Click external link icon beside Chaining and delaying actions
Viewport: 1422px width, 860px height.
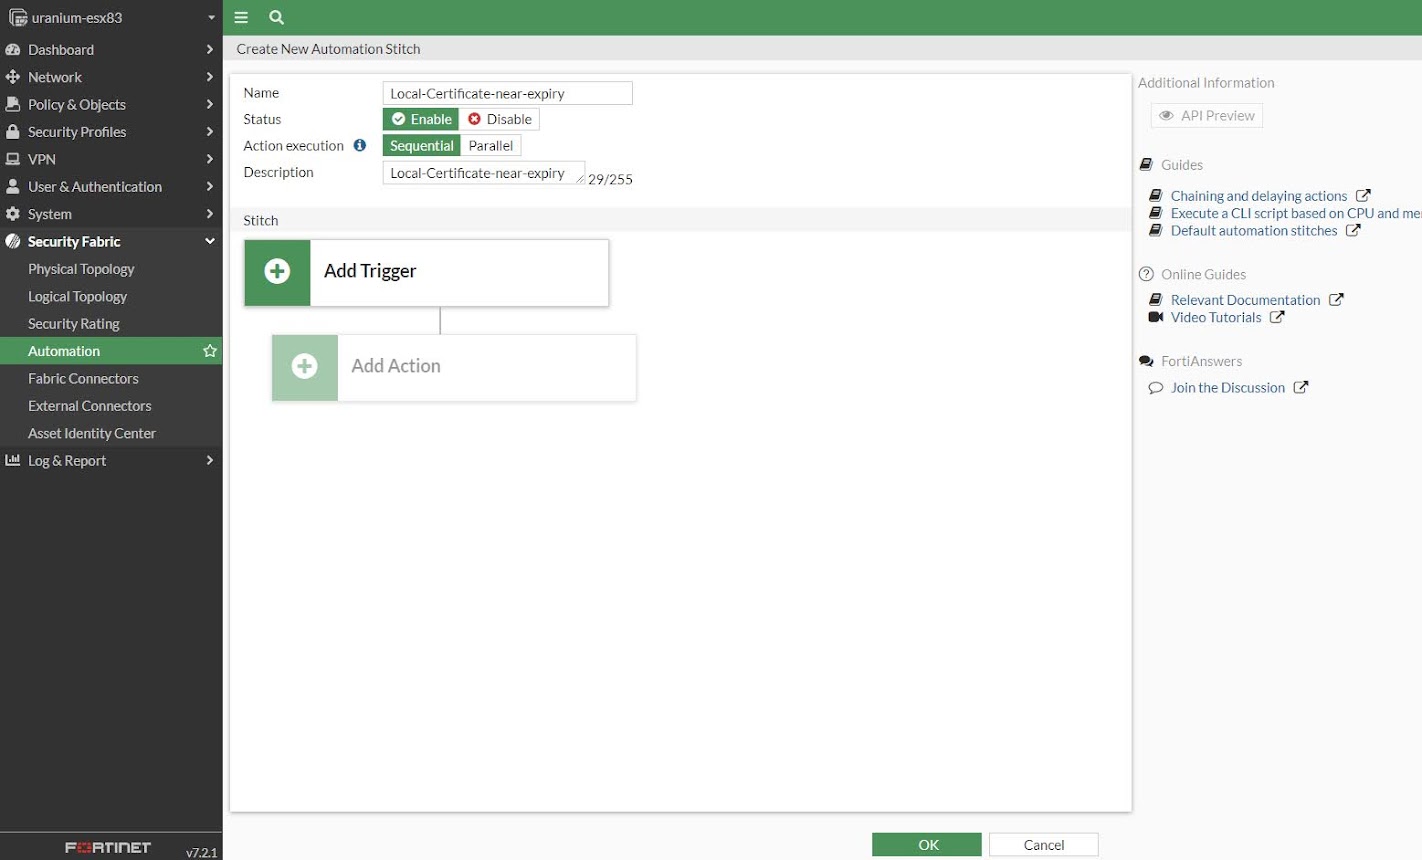[1363, 196]
